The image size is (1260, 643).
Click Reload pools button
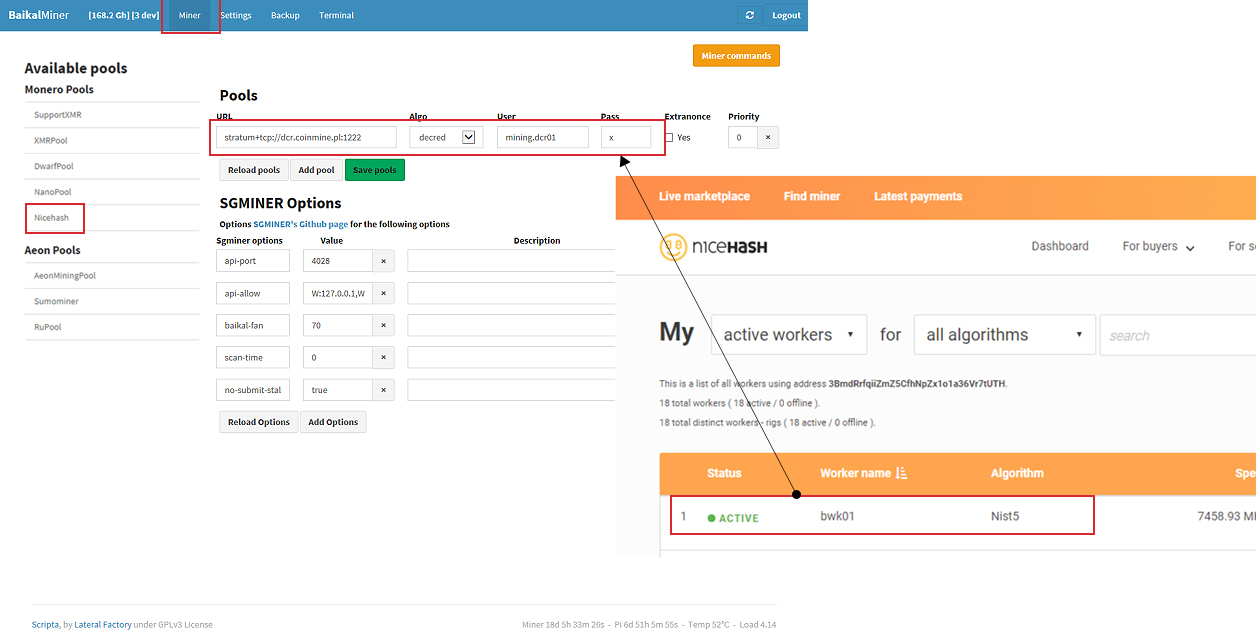pos(254,170)
